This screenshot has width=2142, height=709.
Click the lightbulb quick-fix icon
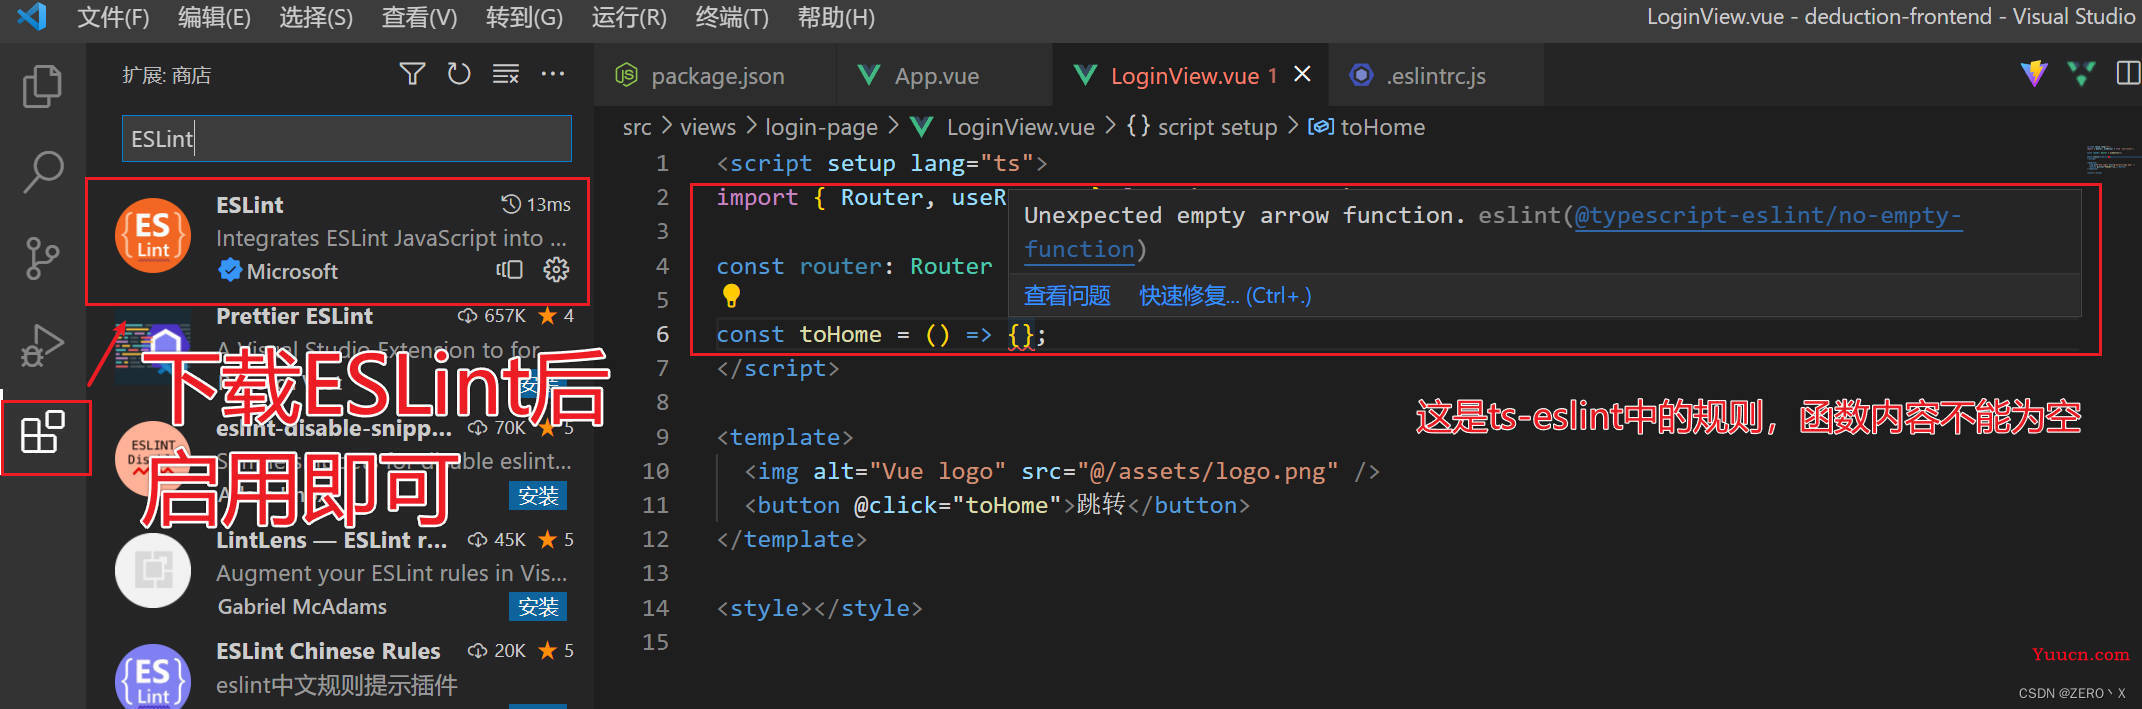[731, 296]
